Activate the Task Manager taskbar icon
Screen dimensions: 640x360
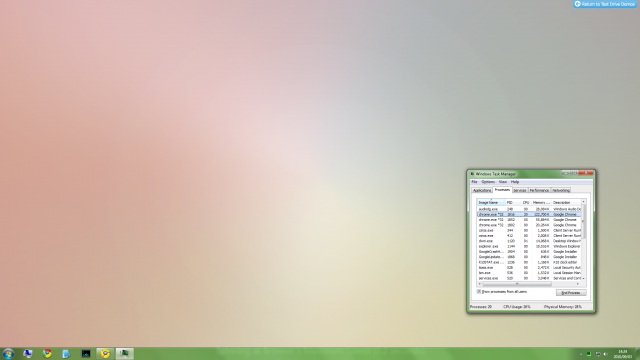[x=124, y=353]
